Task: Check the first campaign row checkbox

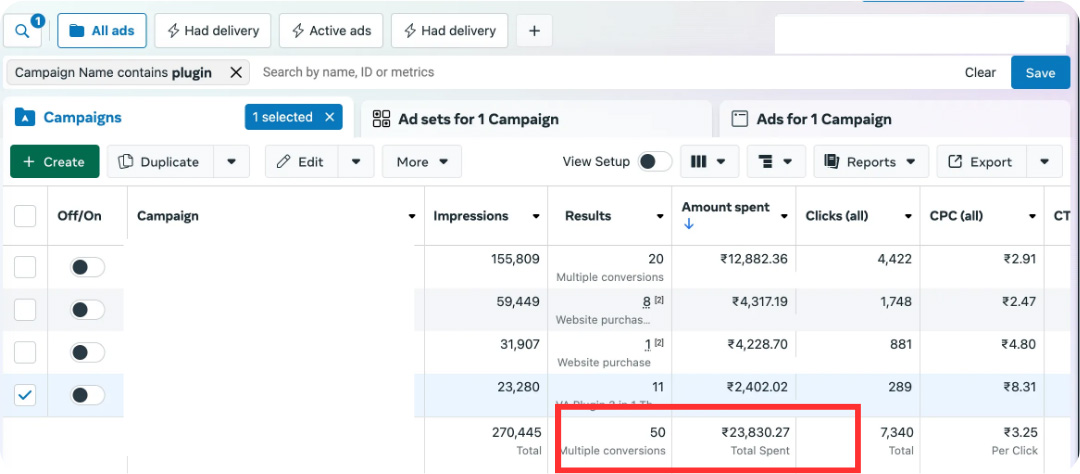Action: 25,267
